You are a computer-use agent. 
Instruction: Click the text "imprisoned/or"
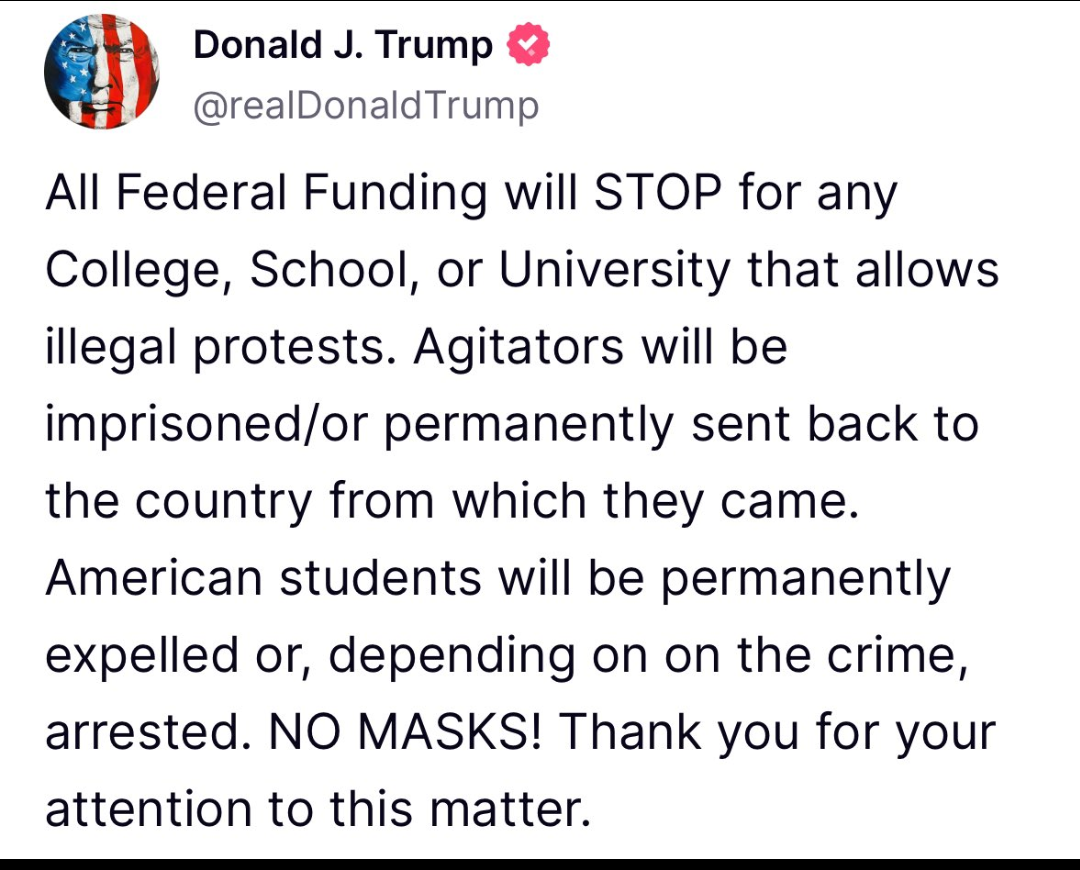[x=206, y=425]
